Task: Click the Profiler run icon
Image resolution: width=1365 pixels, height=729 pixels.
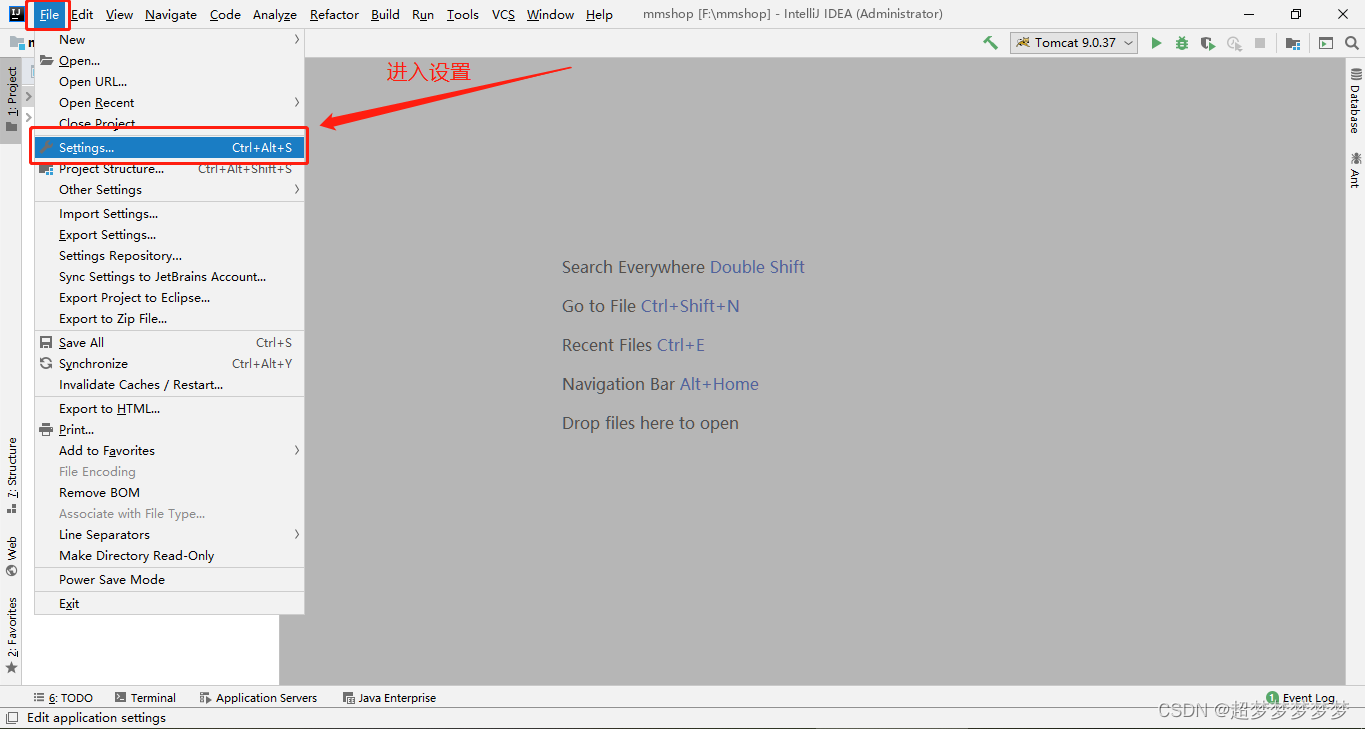Action: point(1234,43)
